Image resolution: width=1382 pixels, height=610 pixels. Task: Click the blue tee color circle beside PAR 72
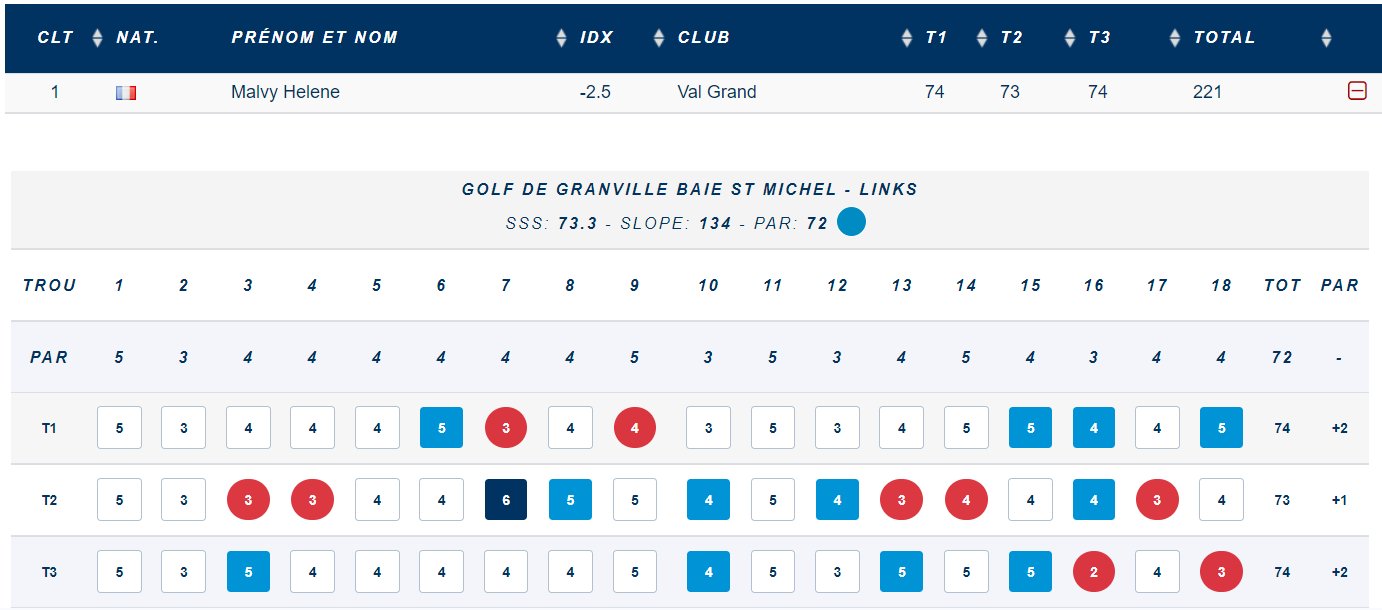coord(851,222)
